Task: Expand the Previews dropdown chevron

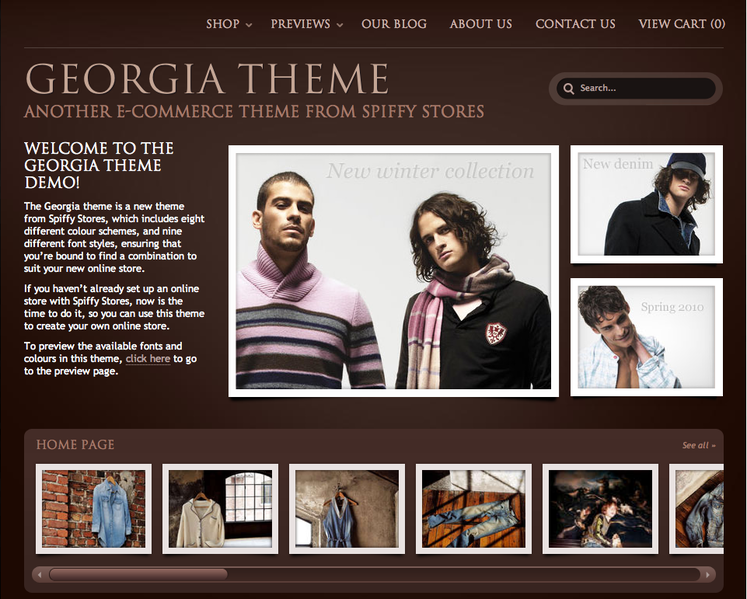Action: click(x=340, y=25)
